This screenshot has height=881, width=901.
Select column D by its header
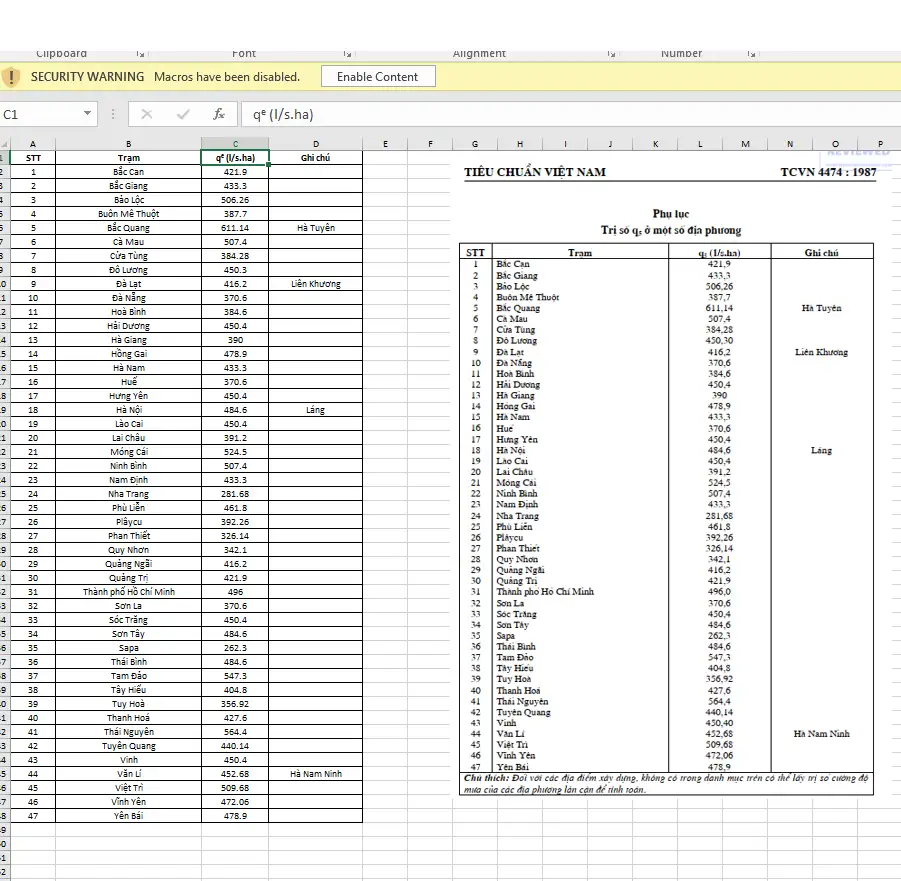click(315, 144)
